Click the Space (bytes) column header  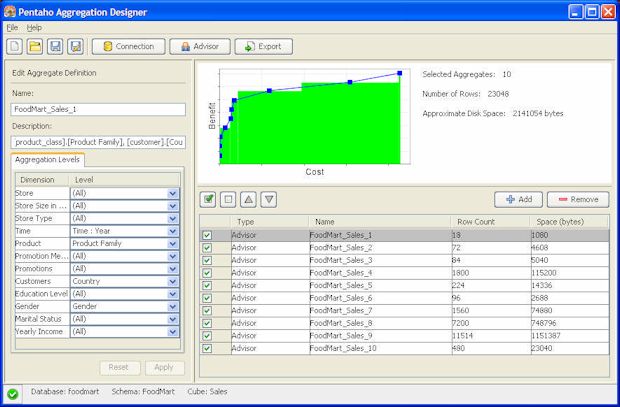click(x=569, y=222)
